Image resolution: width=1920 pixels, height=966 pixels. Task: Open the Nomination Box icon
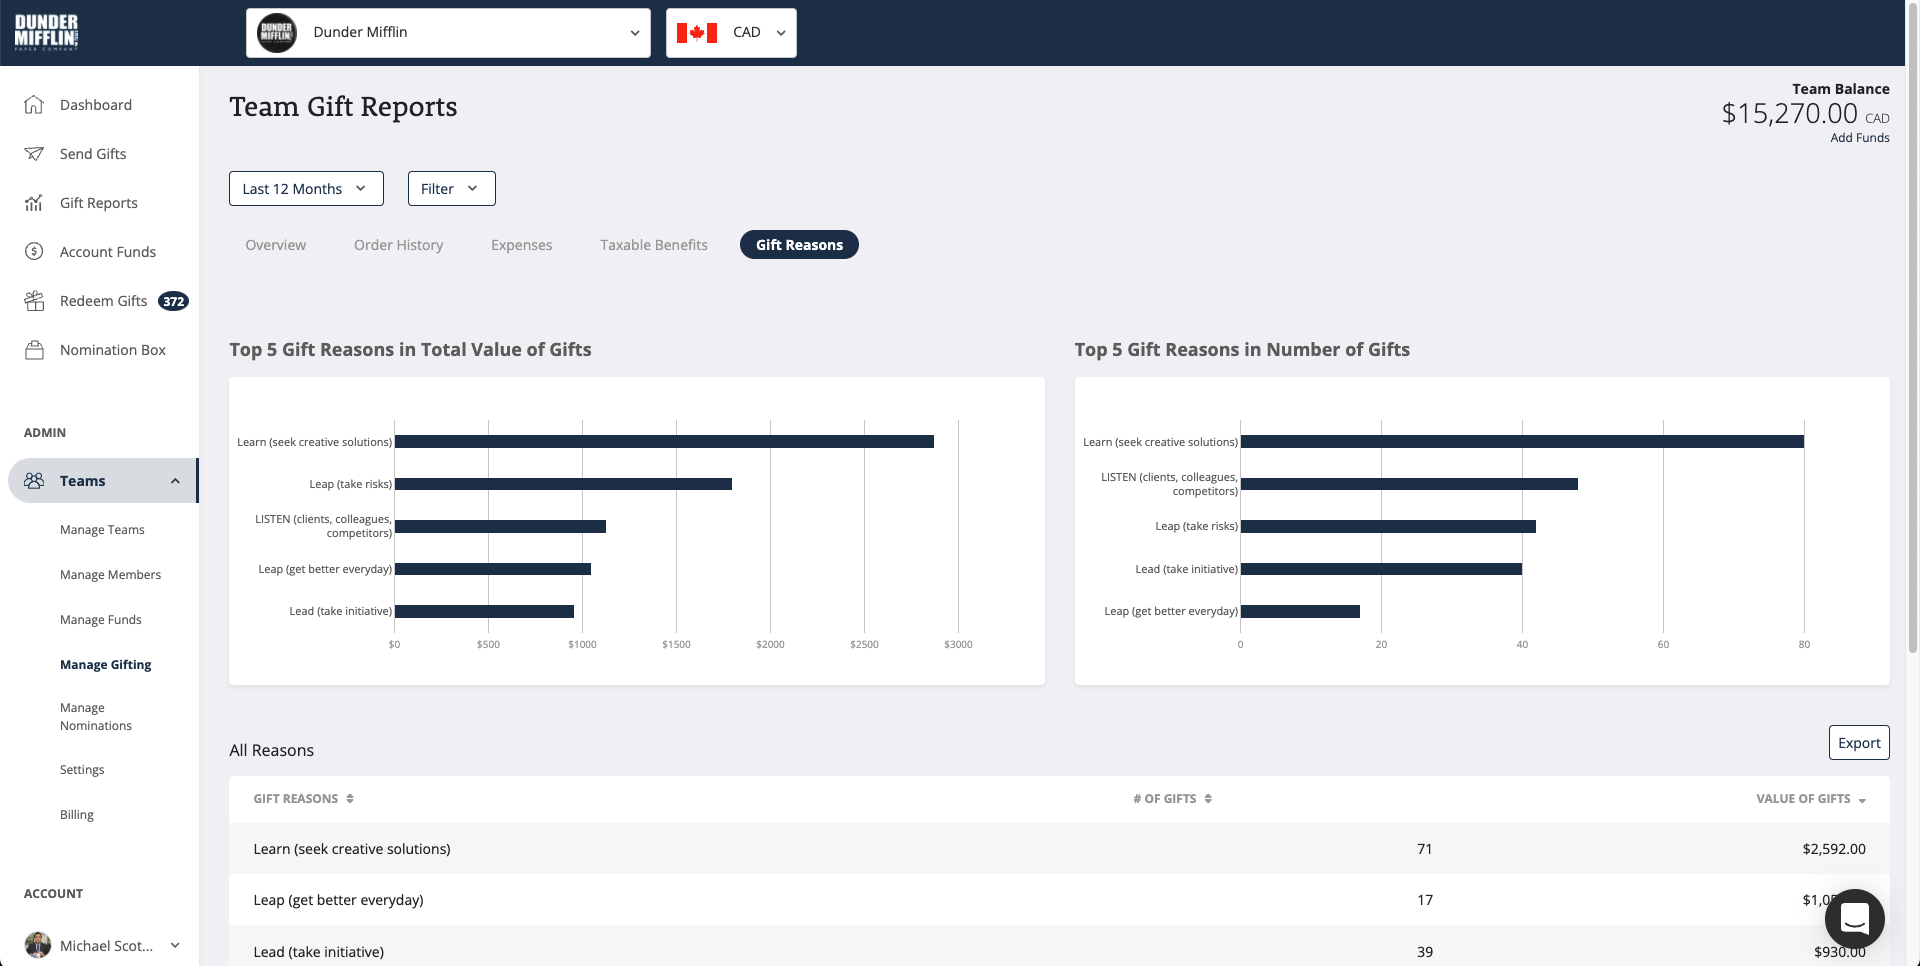[34, 349]
